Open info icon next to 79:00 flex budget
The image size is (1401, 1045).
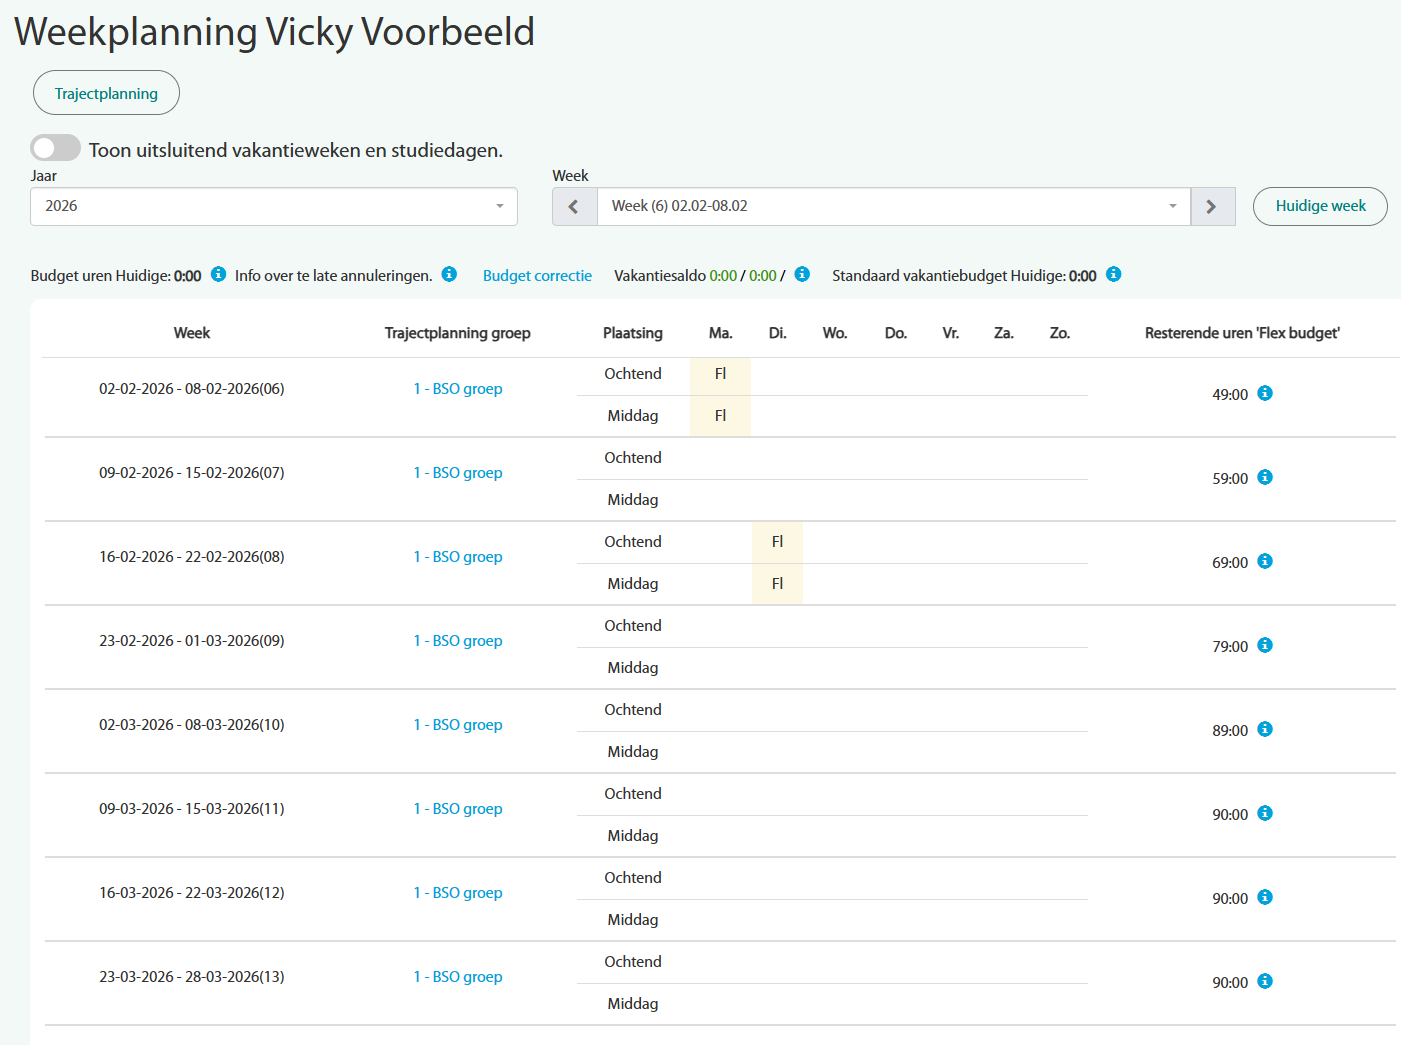coord(1265,645)
